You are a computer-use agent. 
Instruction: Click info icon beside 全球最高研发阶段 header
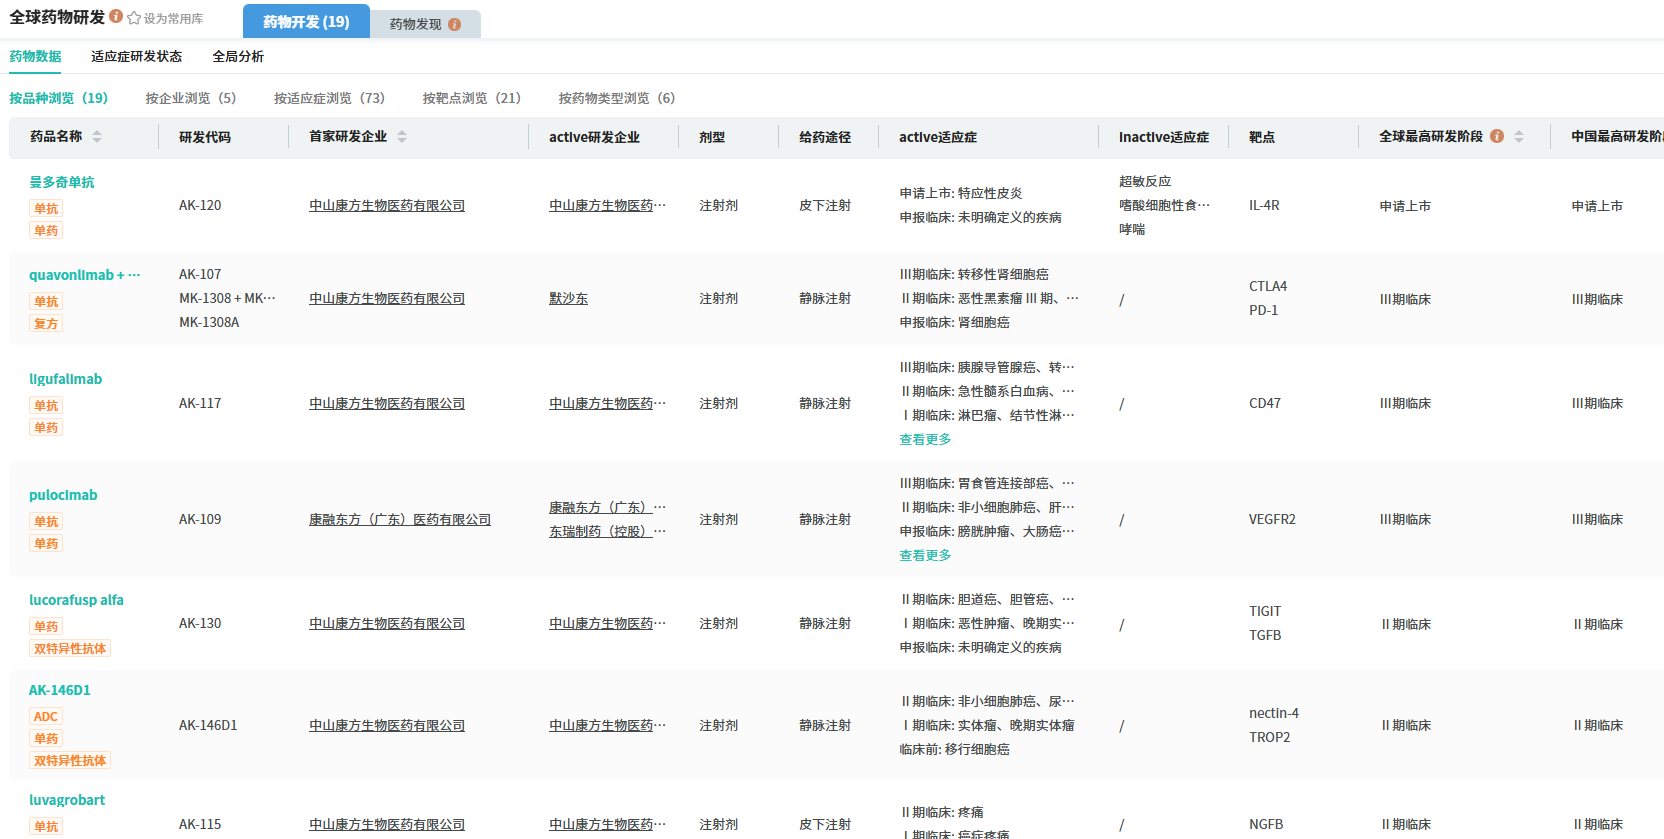pos(1497,136)
